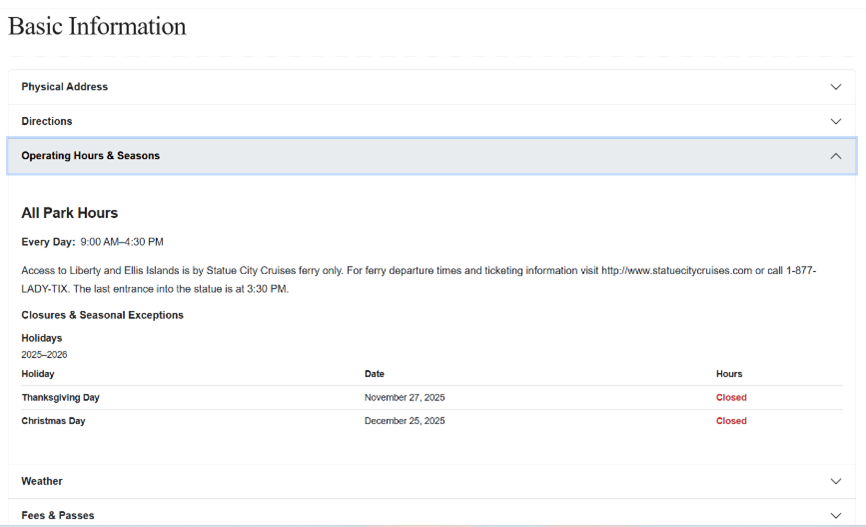
Task: Click the Thanksgiving Day holiday name
Action: (60, 397)
